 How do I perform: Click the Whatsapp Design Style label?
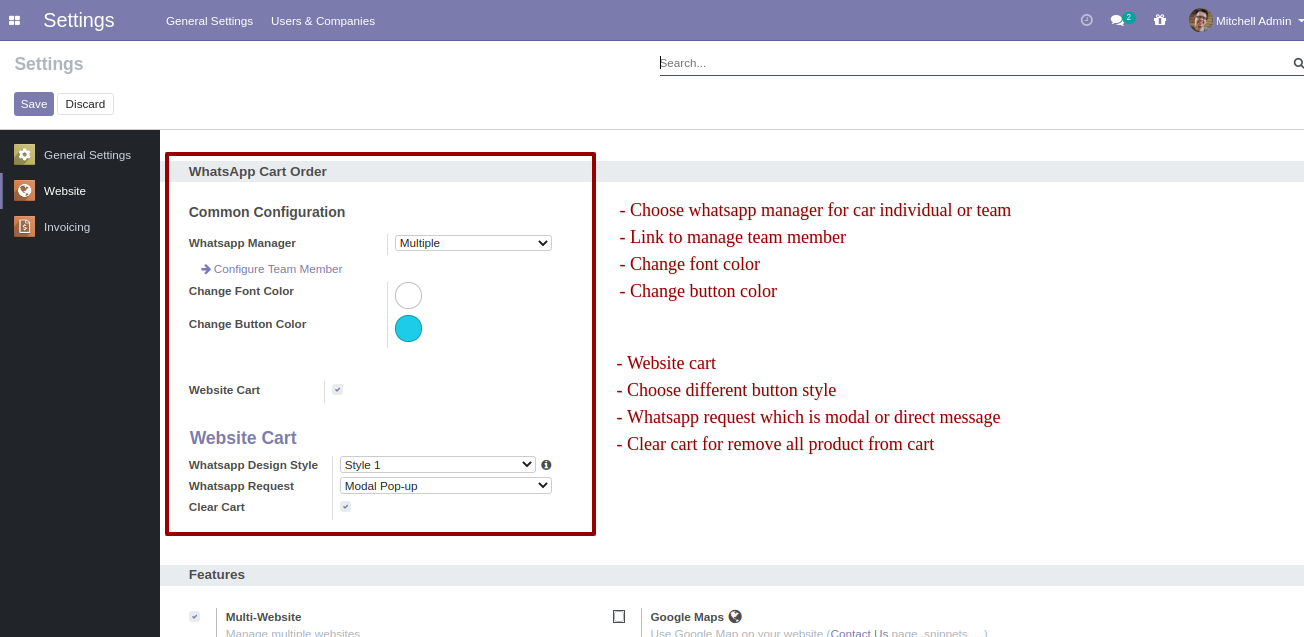(x=253, y=465)
